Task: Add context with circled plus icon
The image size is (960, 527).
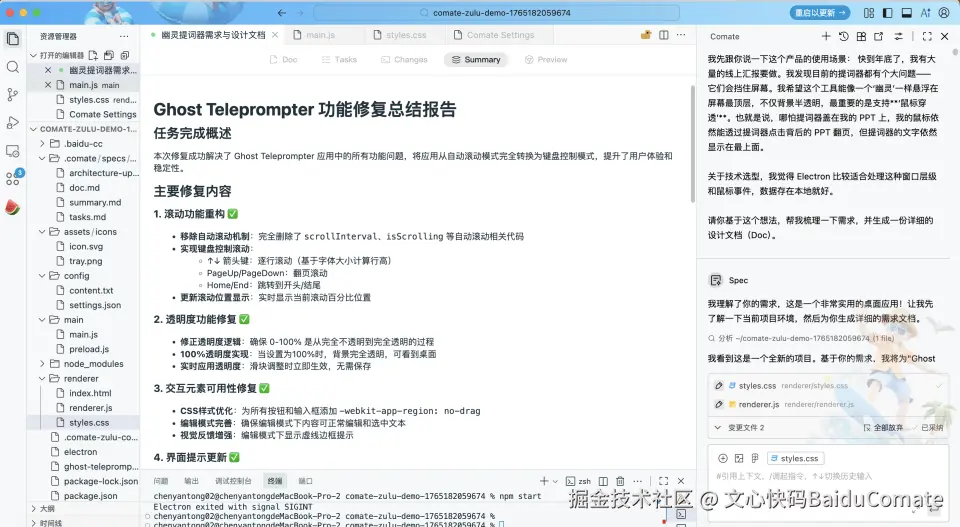Action: click(x=722, y=458)
